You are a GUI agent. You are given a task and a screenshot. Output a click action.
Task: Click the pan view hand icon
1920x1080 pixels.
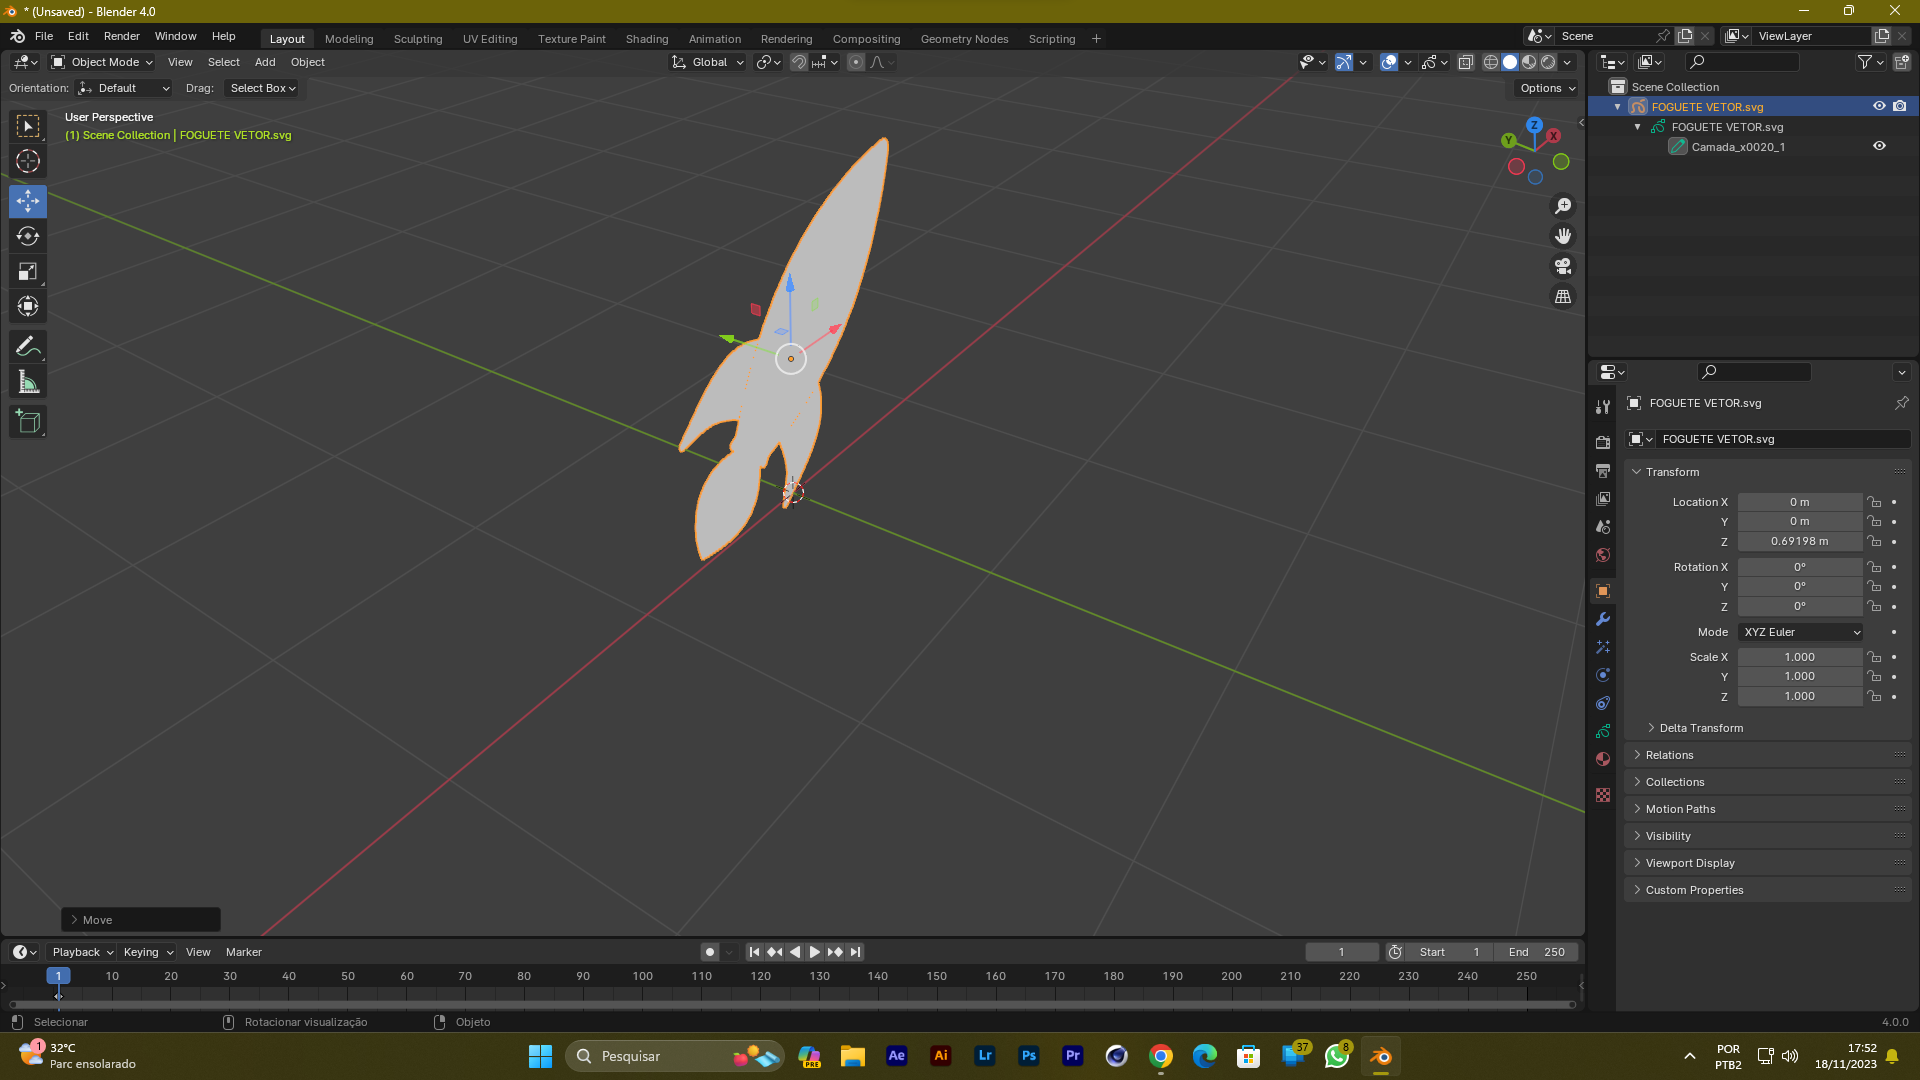coord(1563,236)
